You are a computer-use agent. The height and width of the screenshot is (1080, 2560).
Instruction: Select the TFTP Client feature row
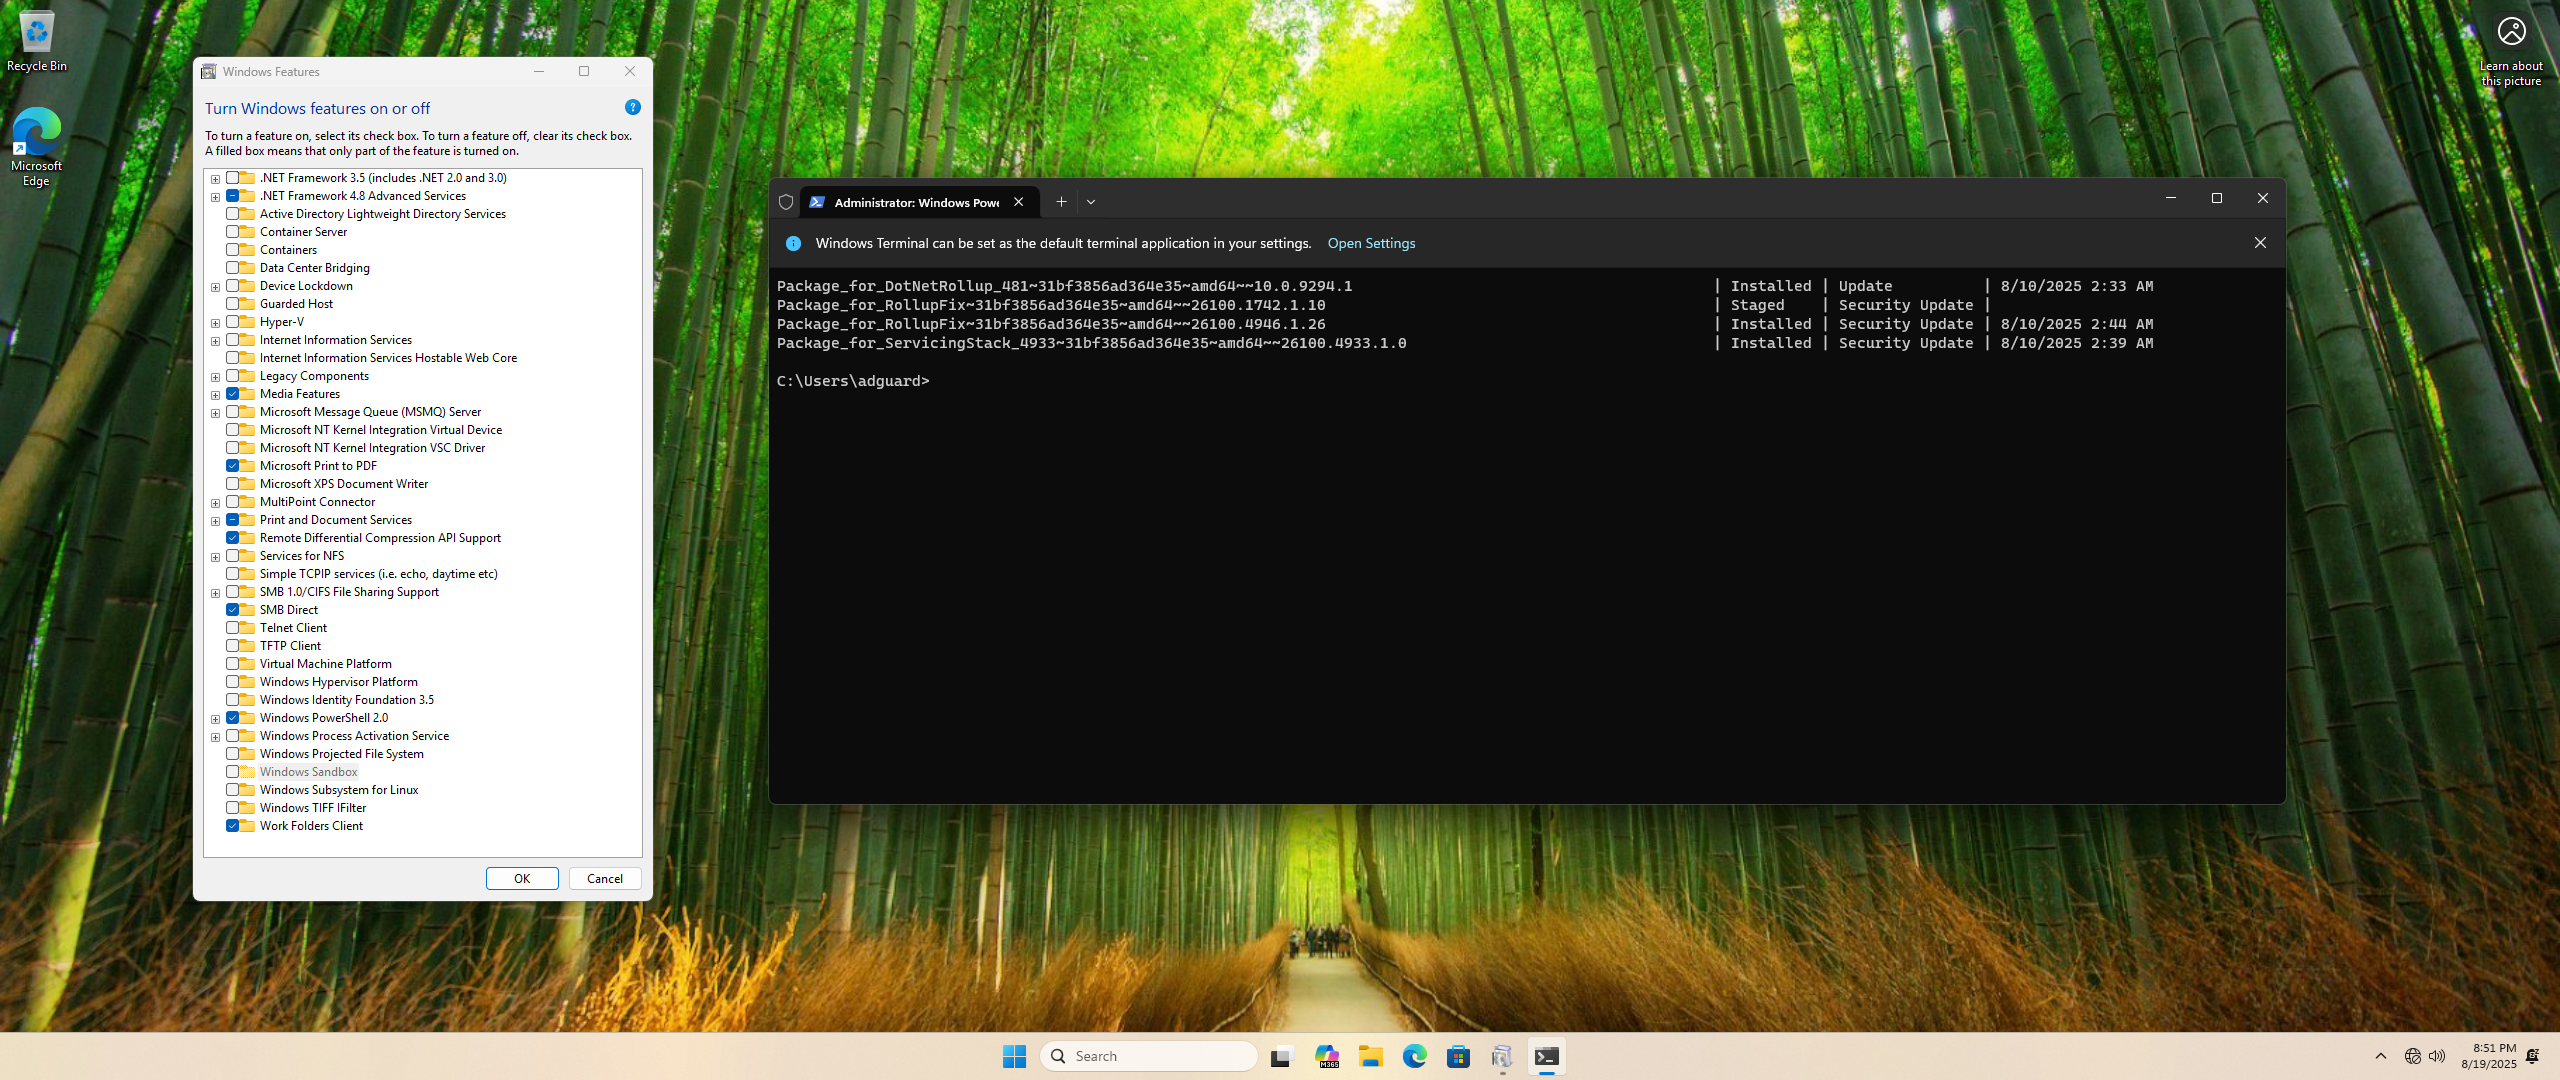[x=290, y=646]
